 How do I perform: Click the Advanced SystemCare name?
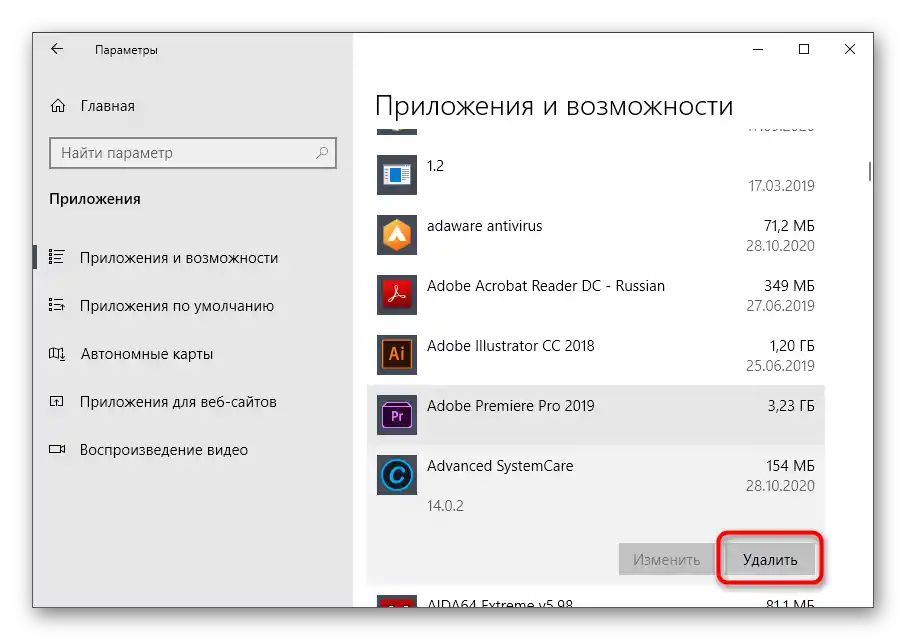tap(500, 466)
